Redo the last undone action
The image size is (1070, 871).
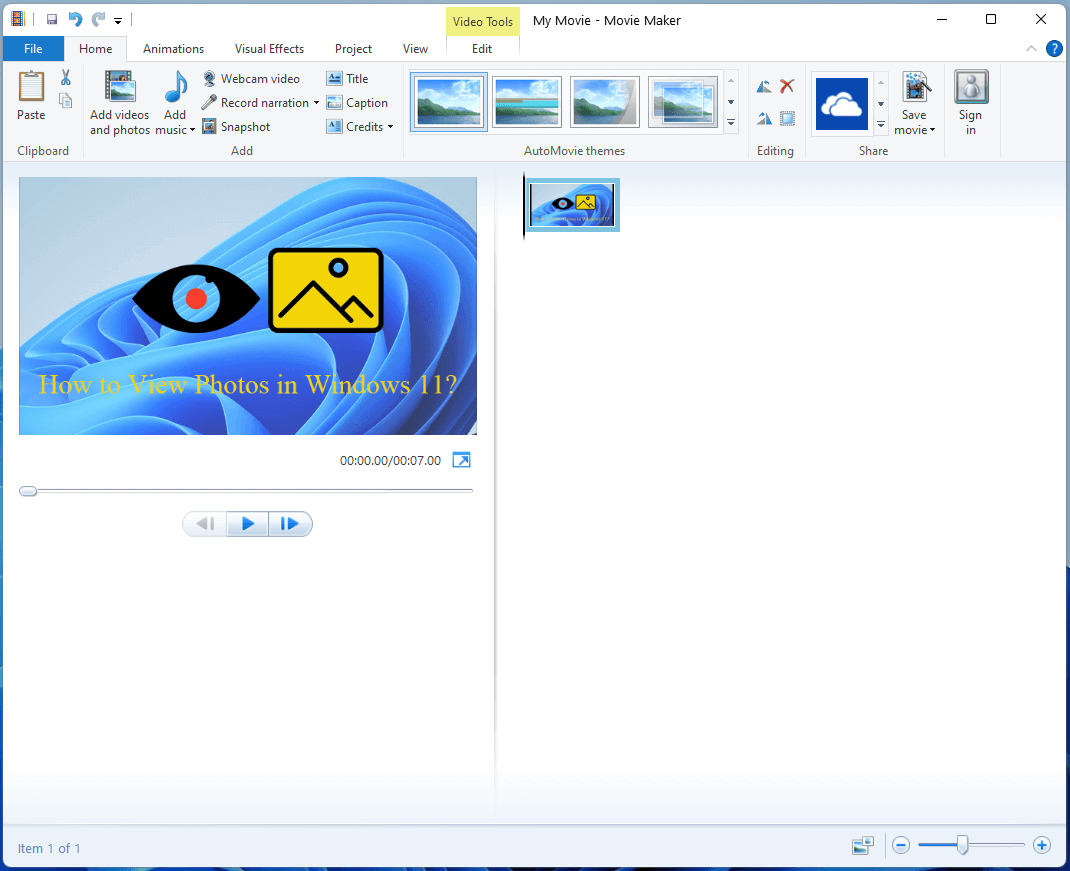pyautogui.click(x=98, y=20)
